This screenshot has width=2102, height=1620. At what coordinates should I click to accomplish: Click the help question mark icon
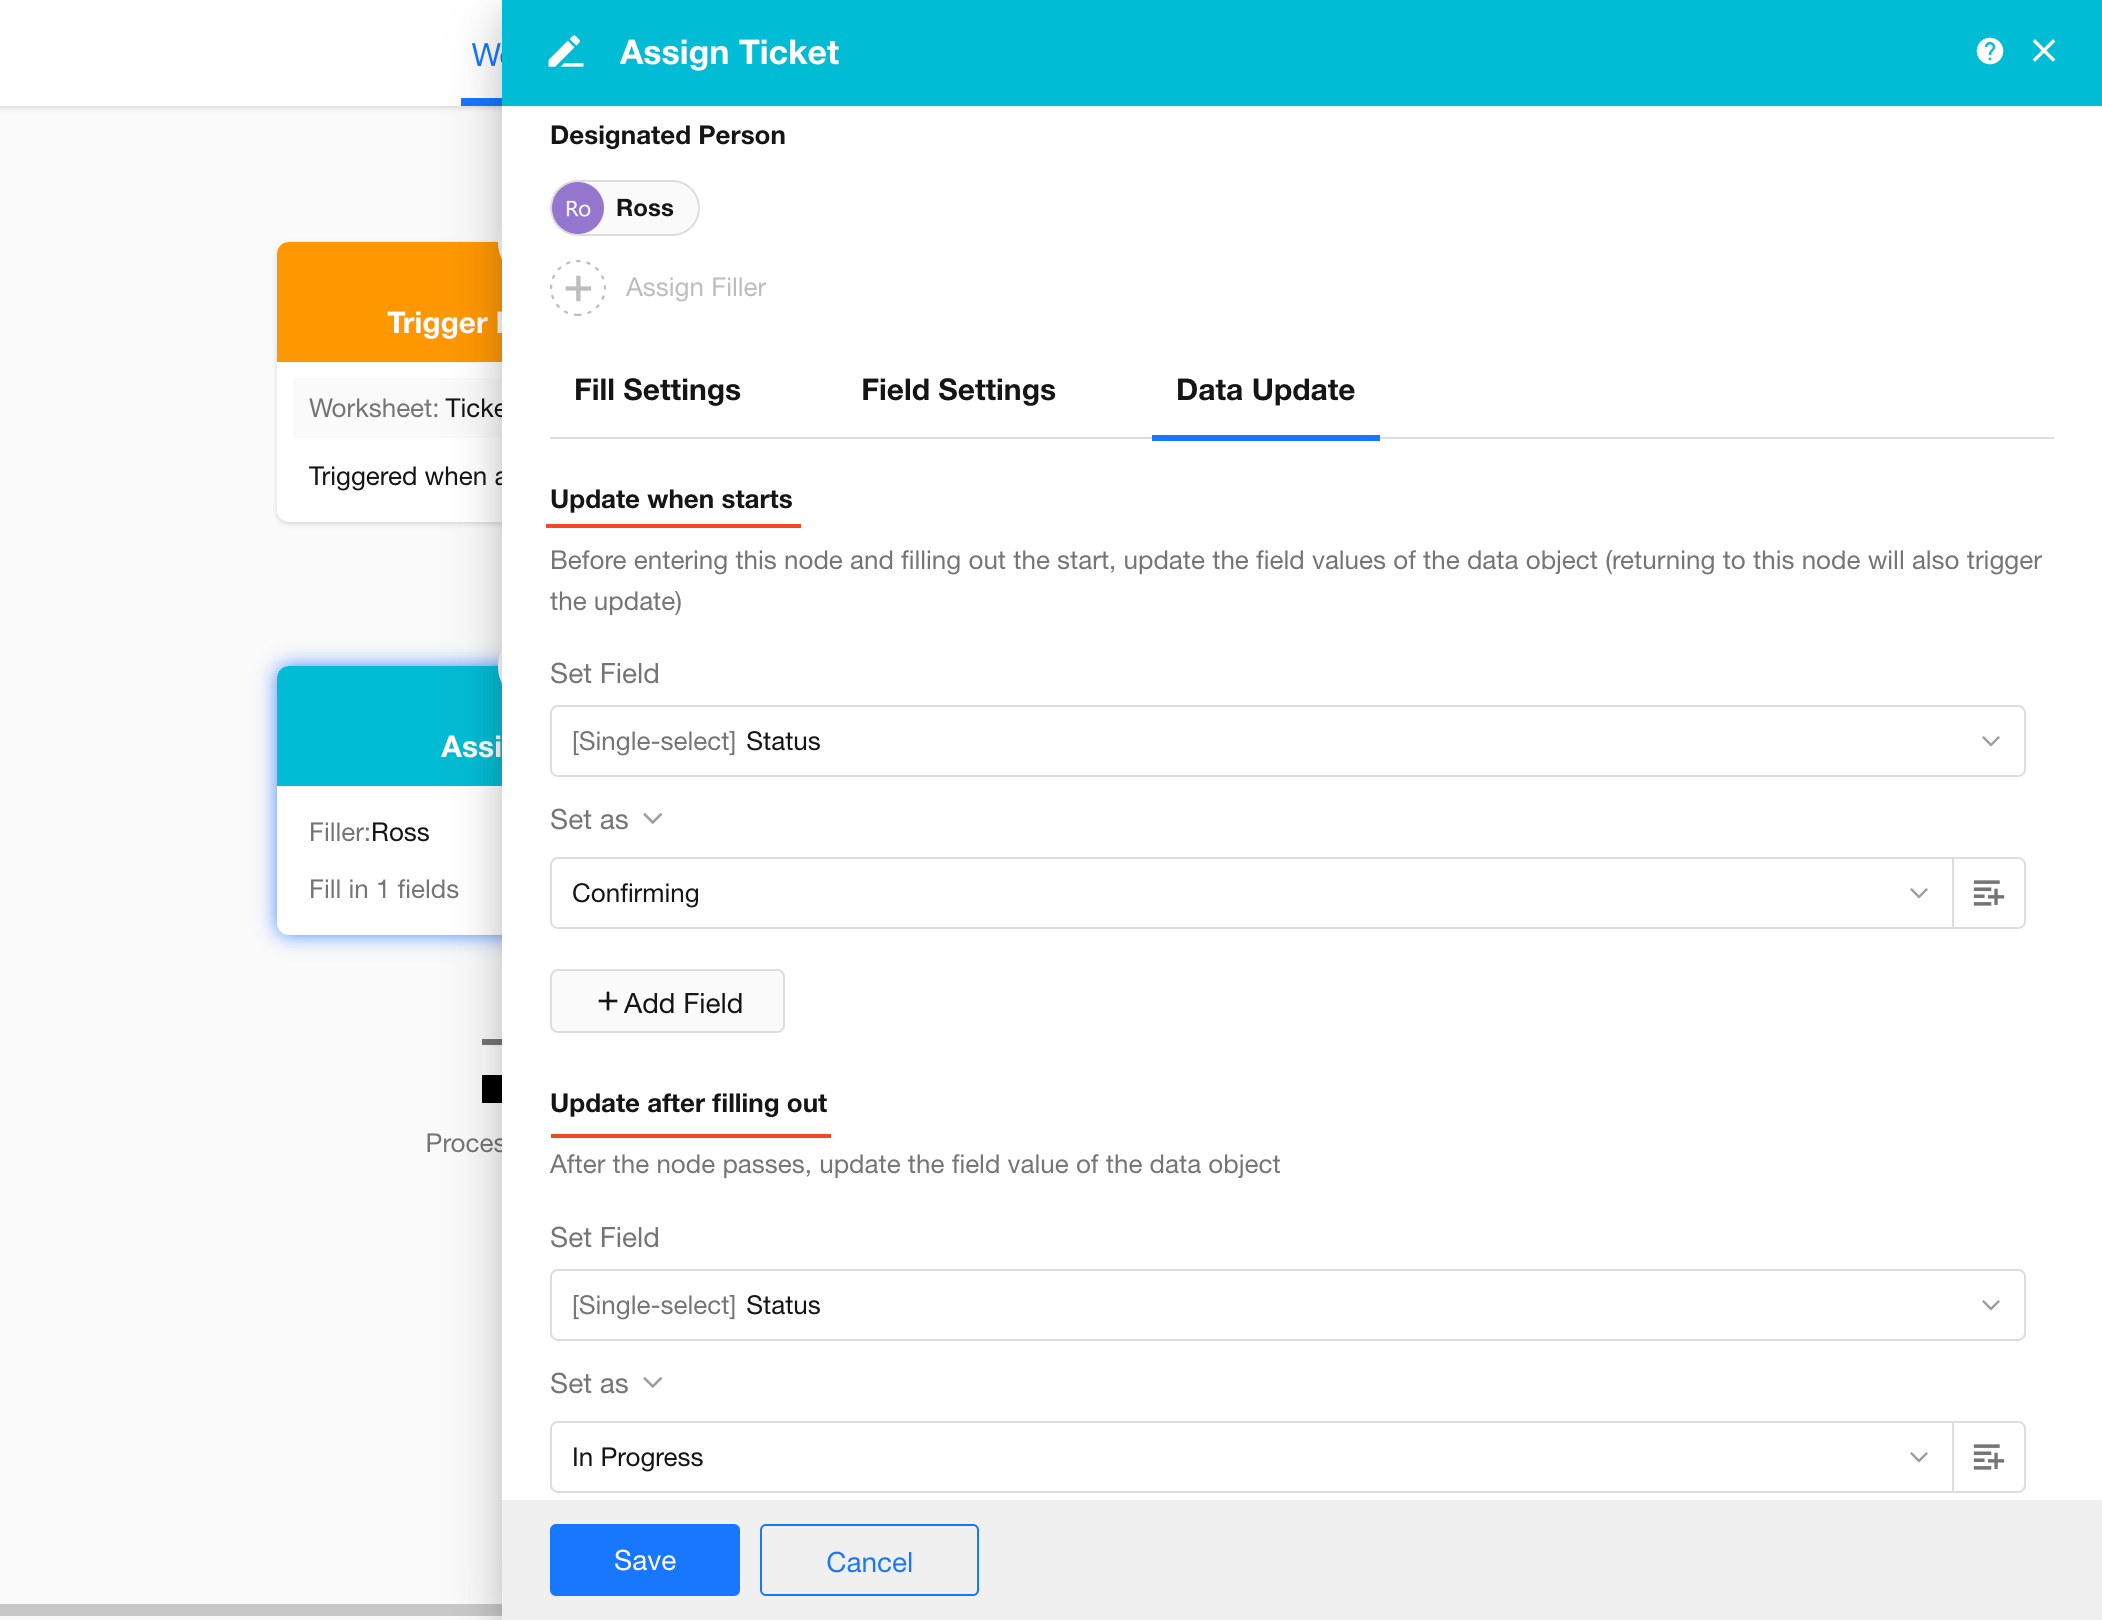click(1989, 51)
